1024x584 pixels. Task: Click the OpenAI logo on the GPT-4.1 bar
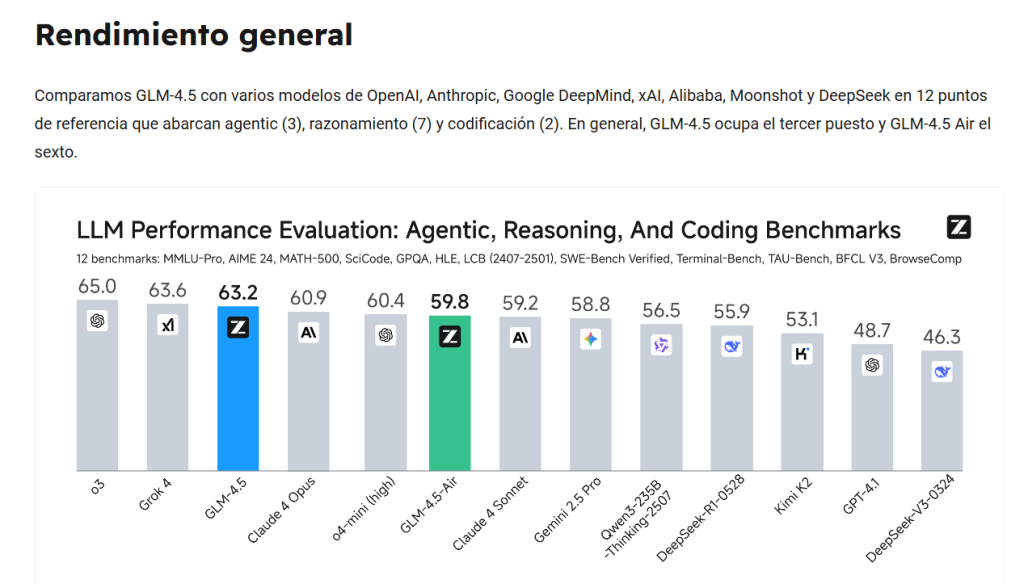point(872,365)
